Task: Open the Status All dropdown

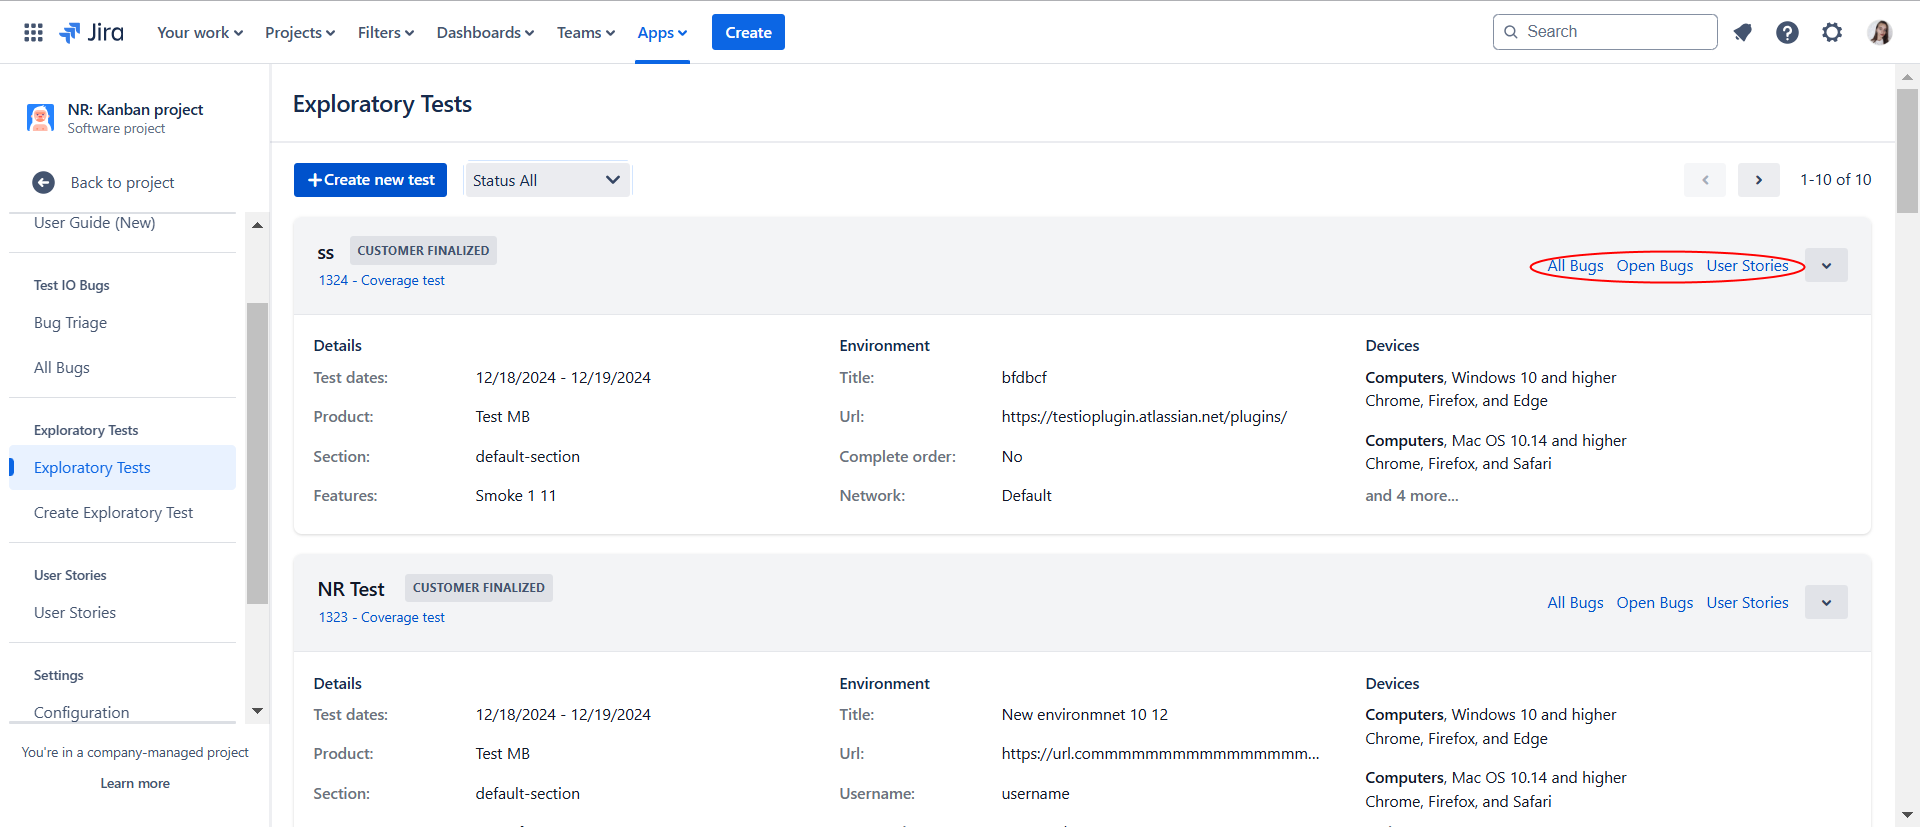Action: coord(547,180)
